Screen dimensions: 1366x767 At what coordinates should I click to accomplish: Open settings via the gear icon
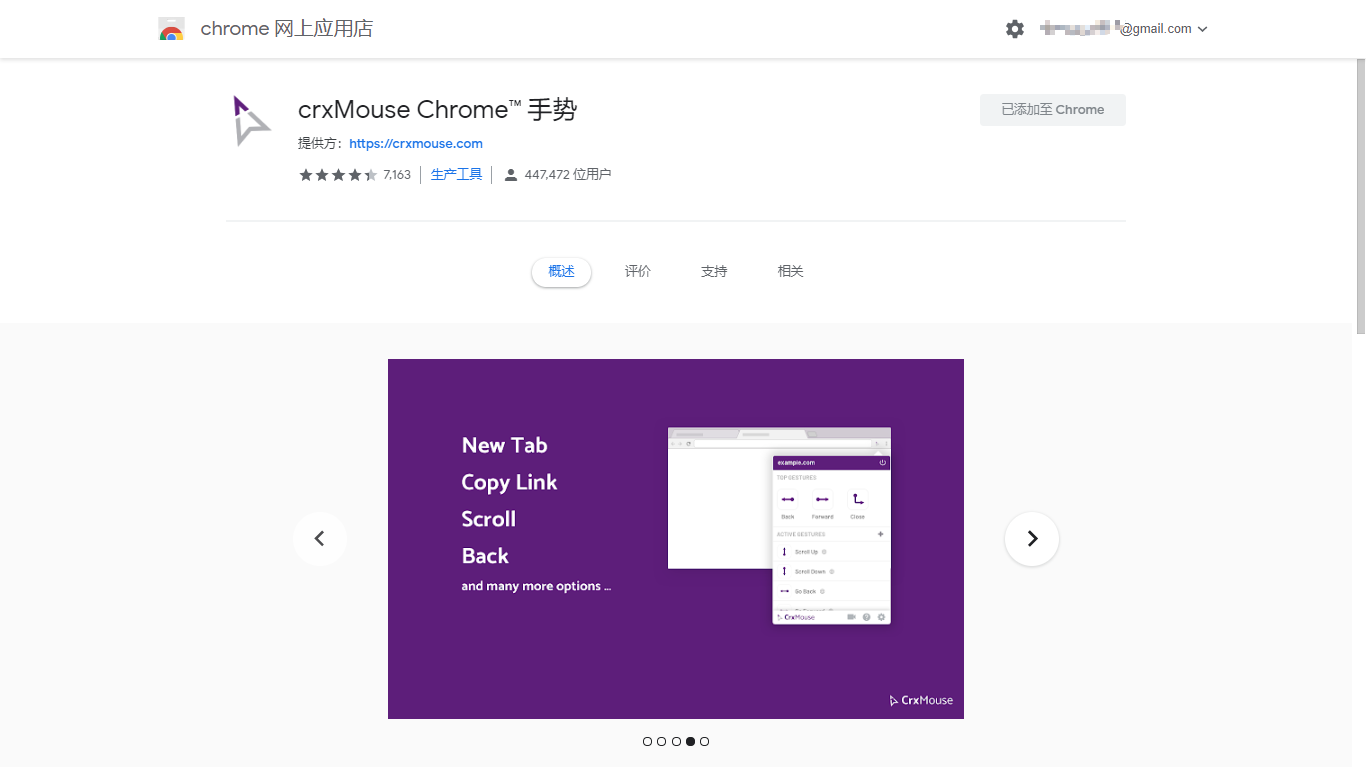[x=1015, y=29]
